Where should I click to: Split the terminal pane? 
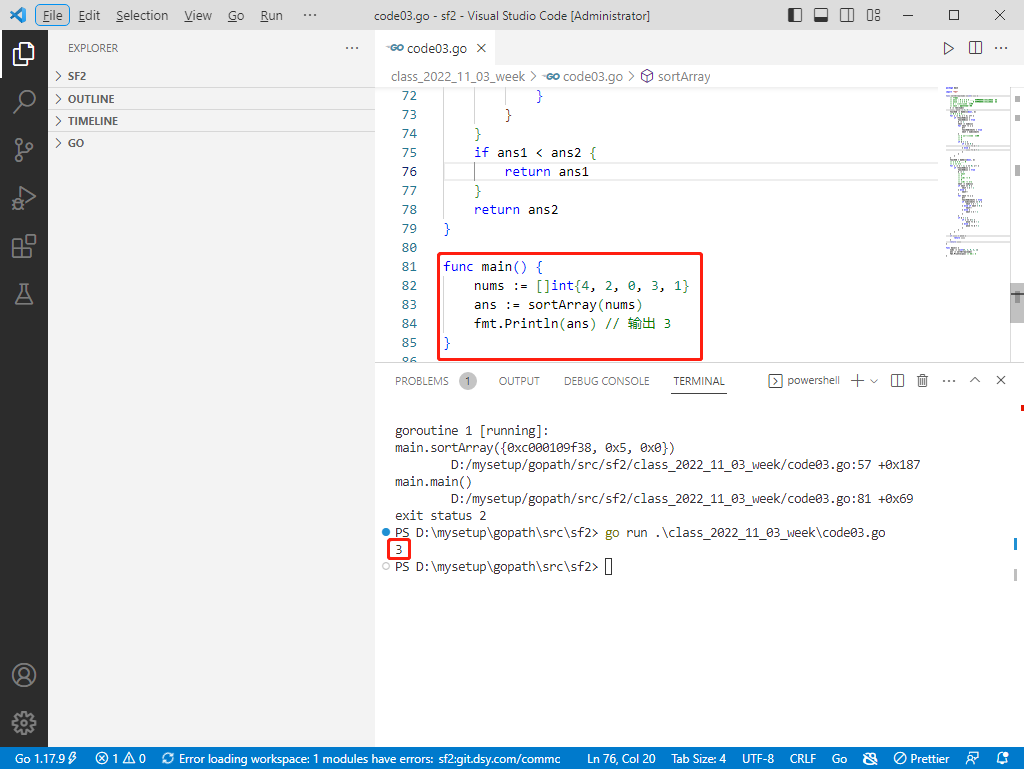[897, 381]
